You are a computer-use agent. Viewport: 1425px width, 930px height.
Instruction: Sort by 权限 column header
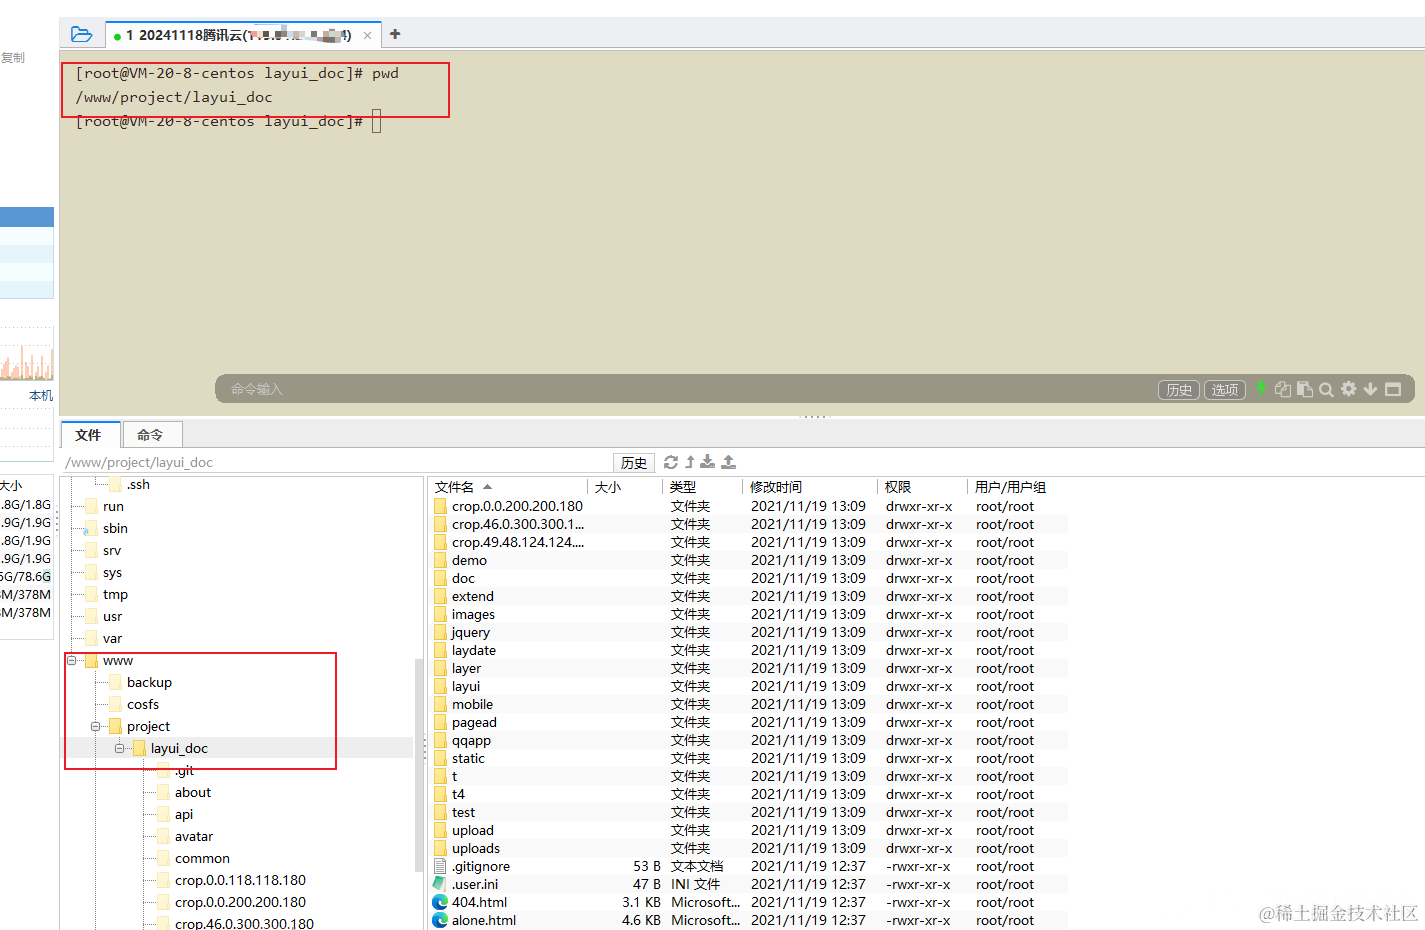[x=923, y=487]
